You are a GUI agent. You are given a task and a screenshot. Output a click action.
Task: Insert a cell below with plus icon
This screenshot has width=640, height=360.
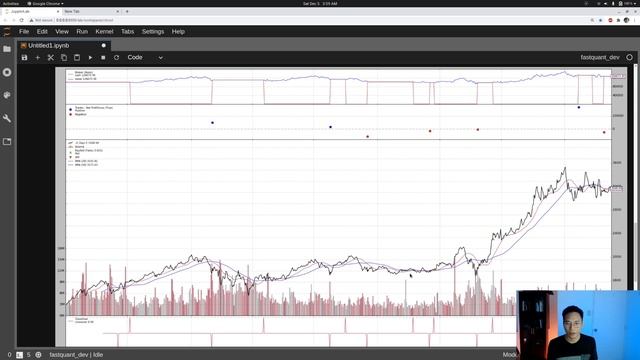[x=38, y=58]
